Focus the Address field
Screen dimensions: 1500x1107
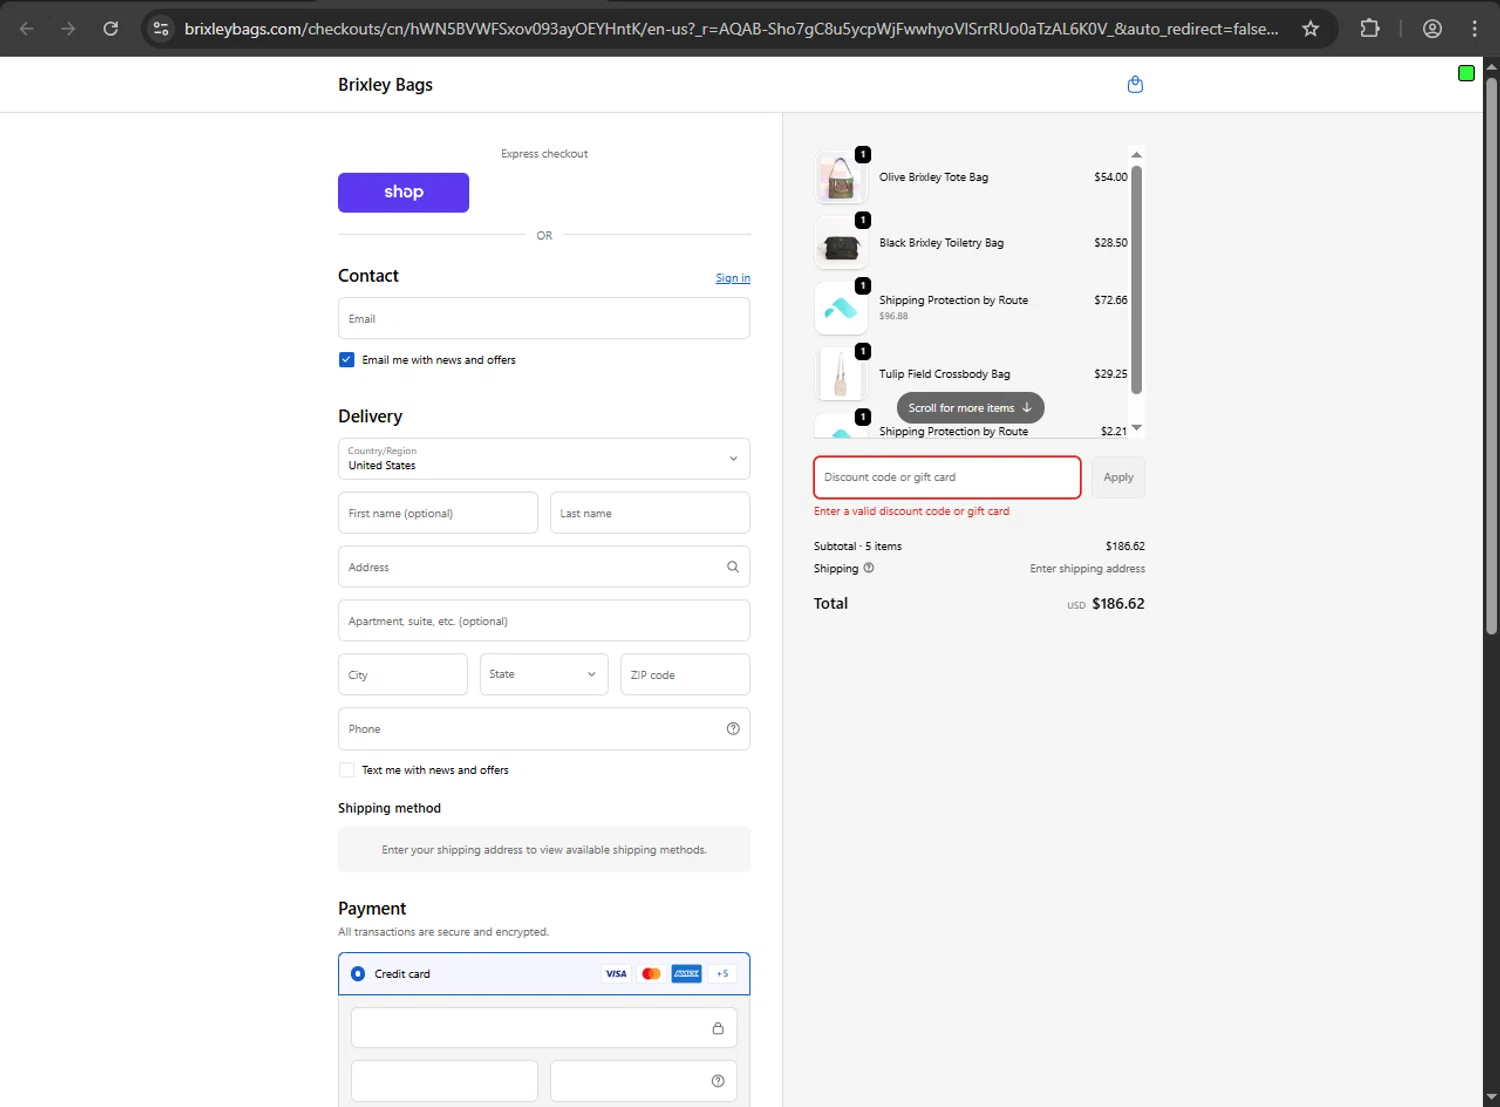(x=544, y=567)
